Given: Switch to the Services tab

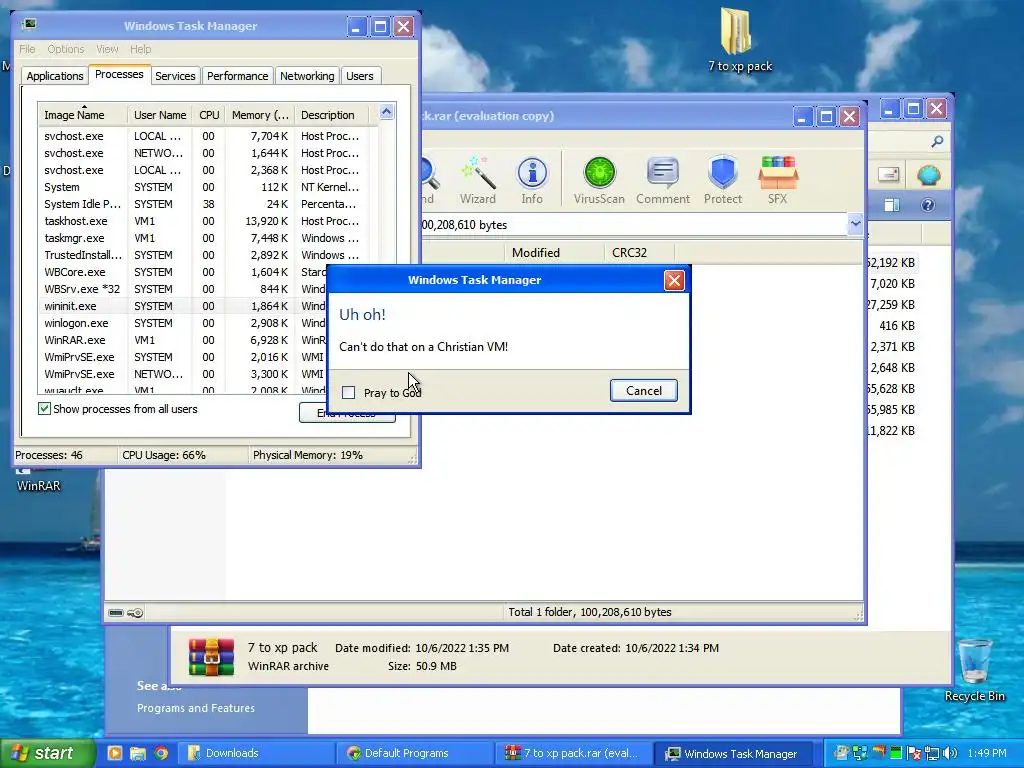Looking at the screenshot, I should coord(175,76).
